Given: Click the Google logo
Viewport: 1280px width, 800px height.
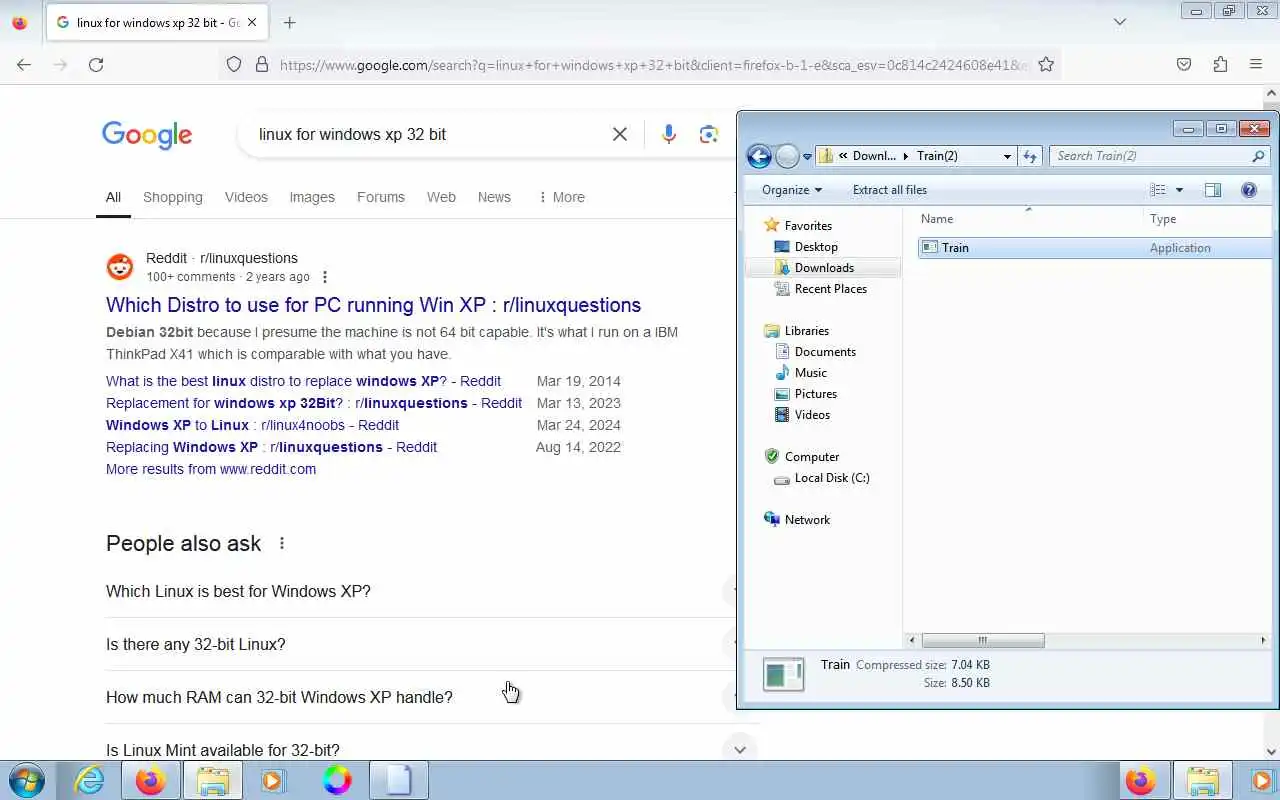Looking at the screenshot, I should 147,135.
